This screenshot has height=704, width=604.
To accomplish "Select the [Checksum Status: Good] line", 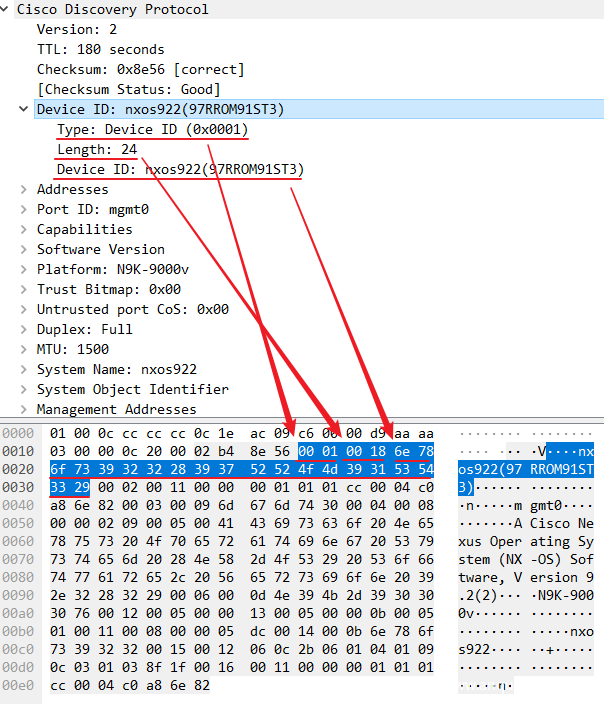I will click(129, 89).
